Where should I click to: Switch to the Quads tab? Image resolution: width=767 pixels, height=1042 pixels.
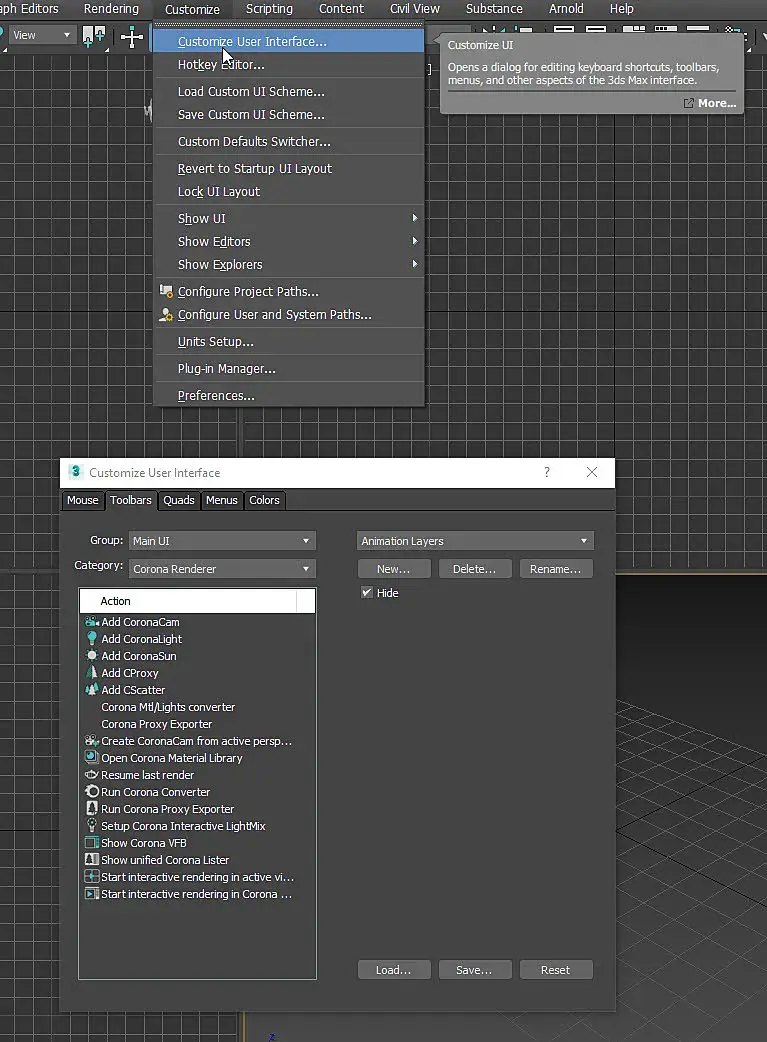pyautogui.click(x=179, y=500)
